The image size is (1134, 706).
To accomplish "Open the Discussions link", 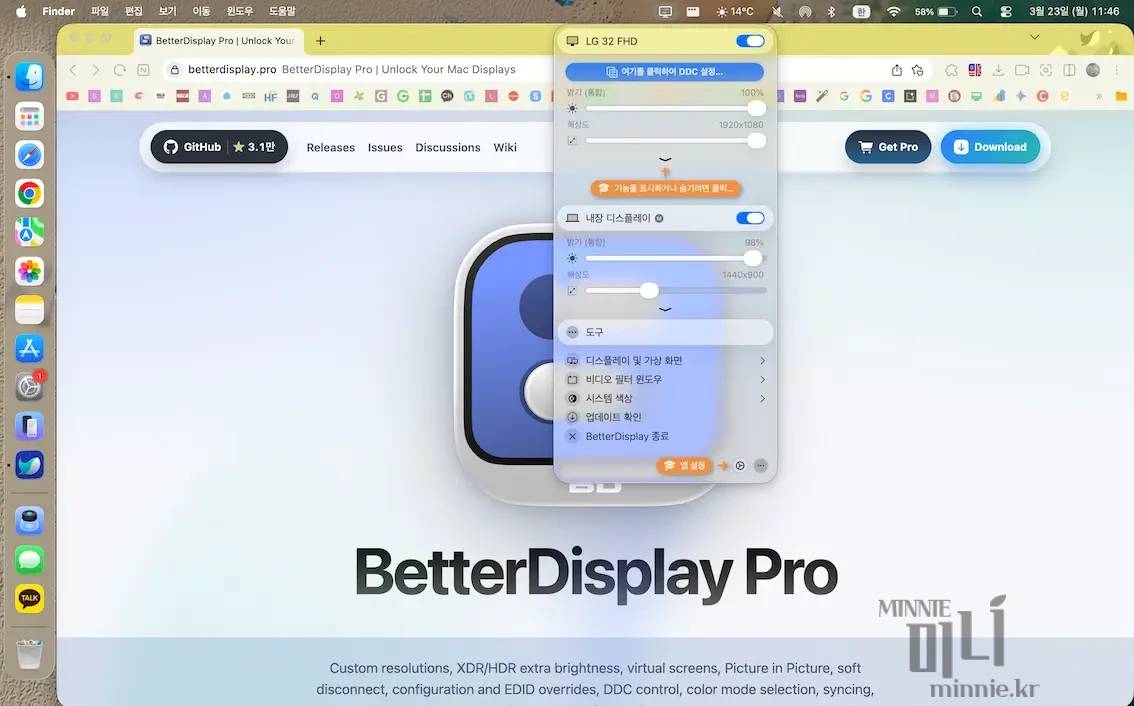I will pos(448,148).
